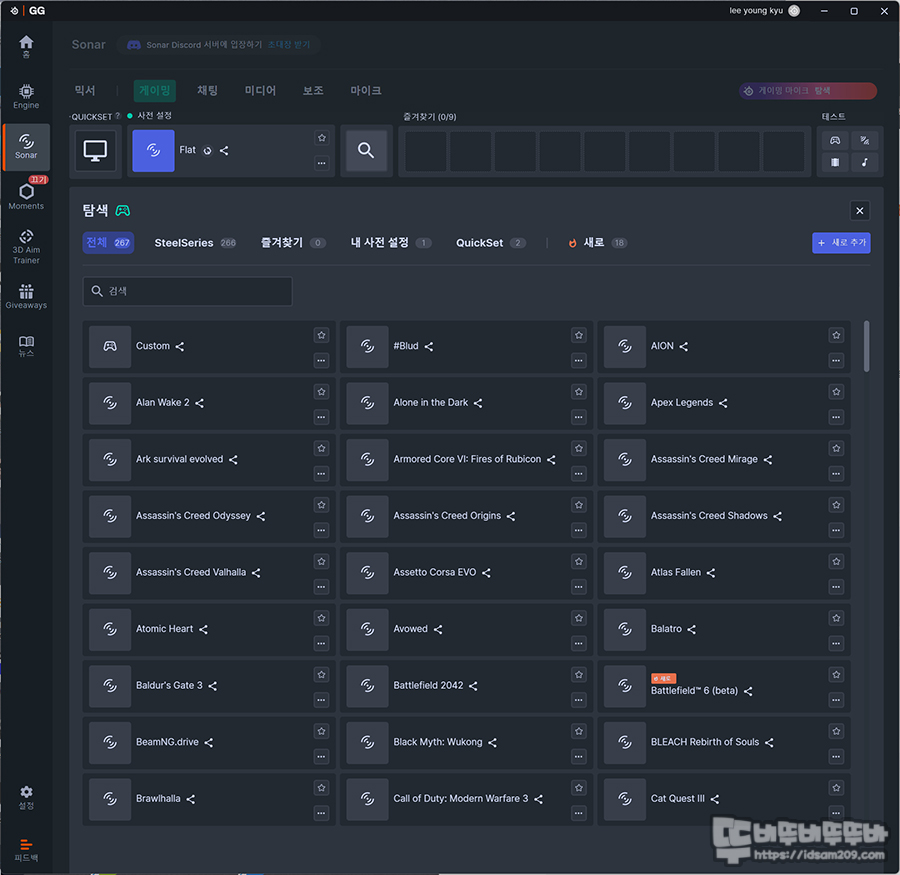Click the preset search input field

click(x=188, y=291)
